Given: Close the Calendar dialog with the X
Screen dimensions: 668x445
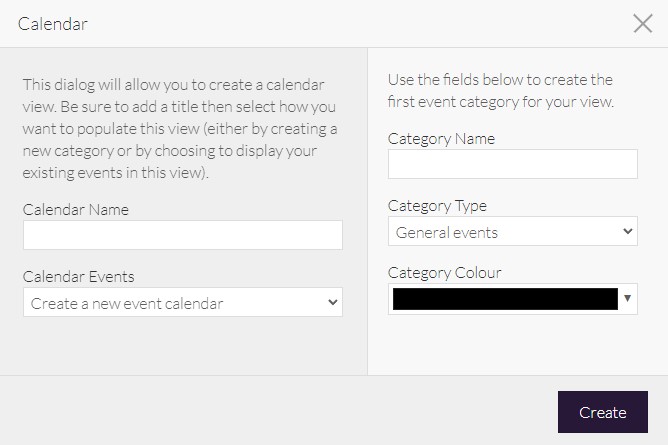Looking at the screenshot, I should click(643, 24).
